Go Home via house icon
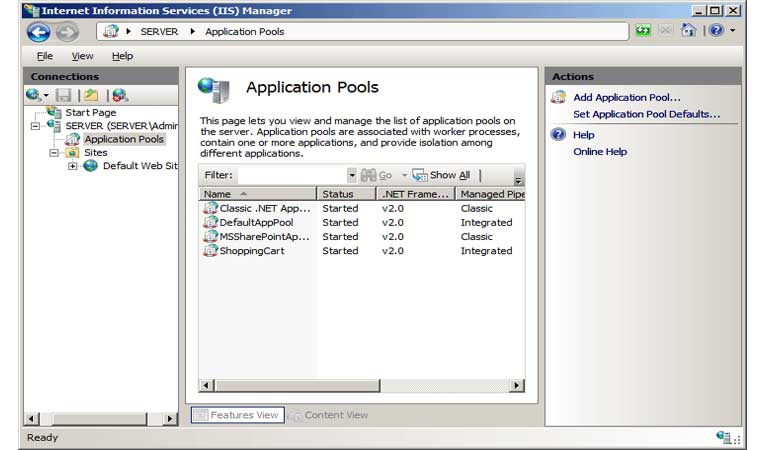 point(689,30)
